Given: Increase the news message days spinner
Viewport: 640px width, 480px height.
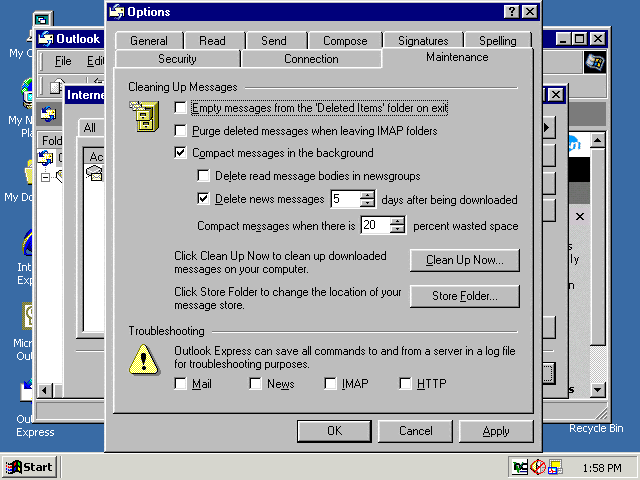Looking at the screenshot, I should click(367, 195).
